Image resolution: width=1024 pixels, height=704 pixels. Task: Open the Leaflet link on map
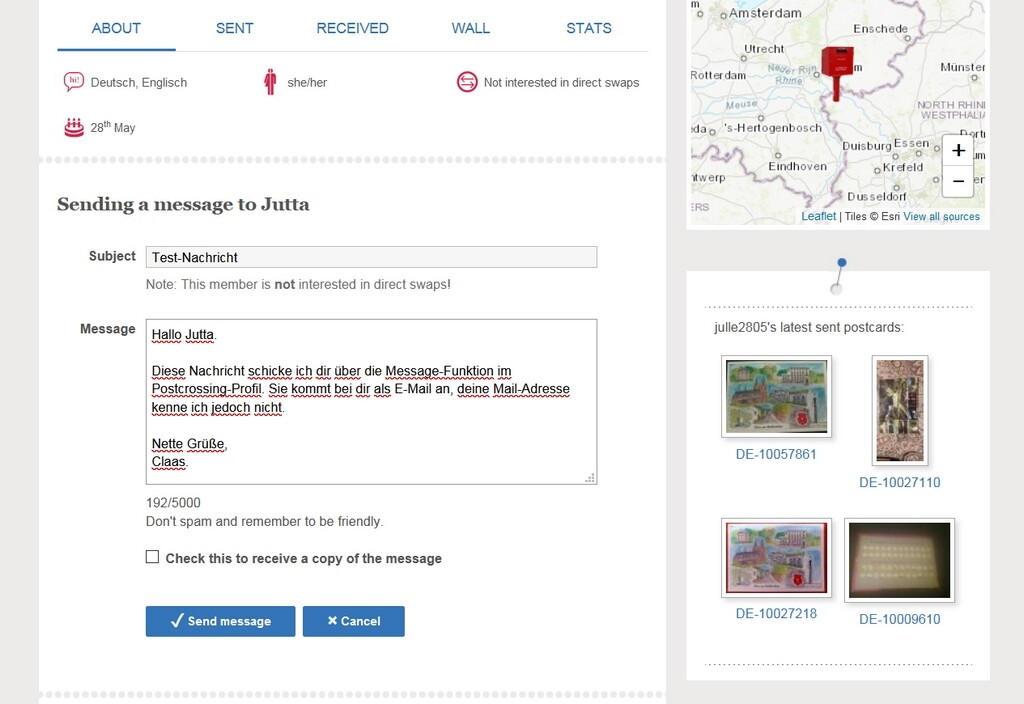pos(818,216)
